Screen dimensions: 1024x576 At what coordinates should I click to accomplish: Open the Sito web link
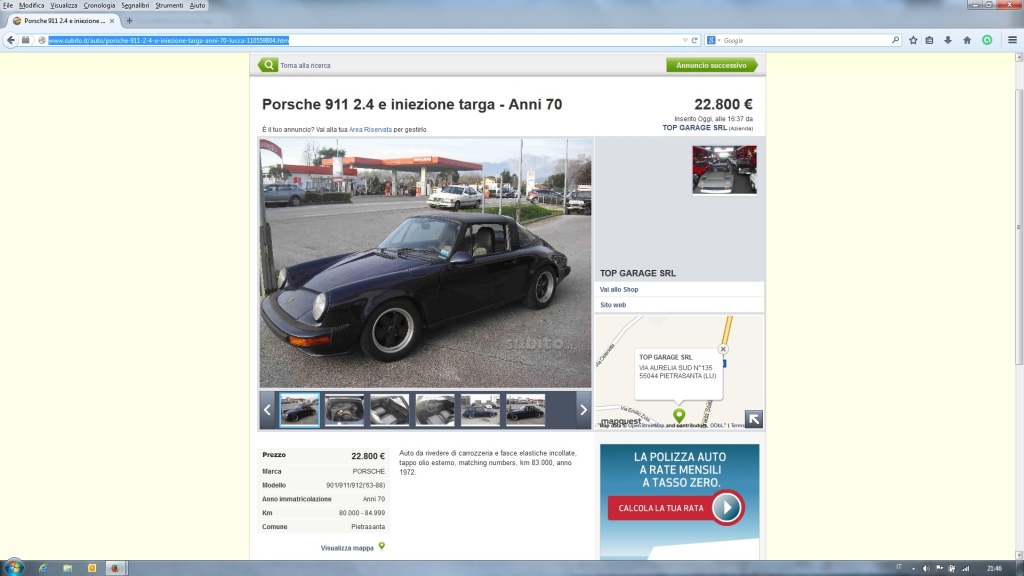613,305
